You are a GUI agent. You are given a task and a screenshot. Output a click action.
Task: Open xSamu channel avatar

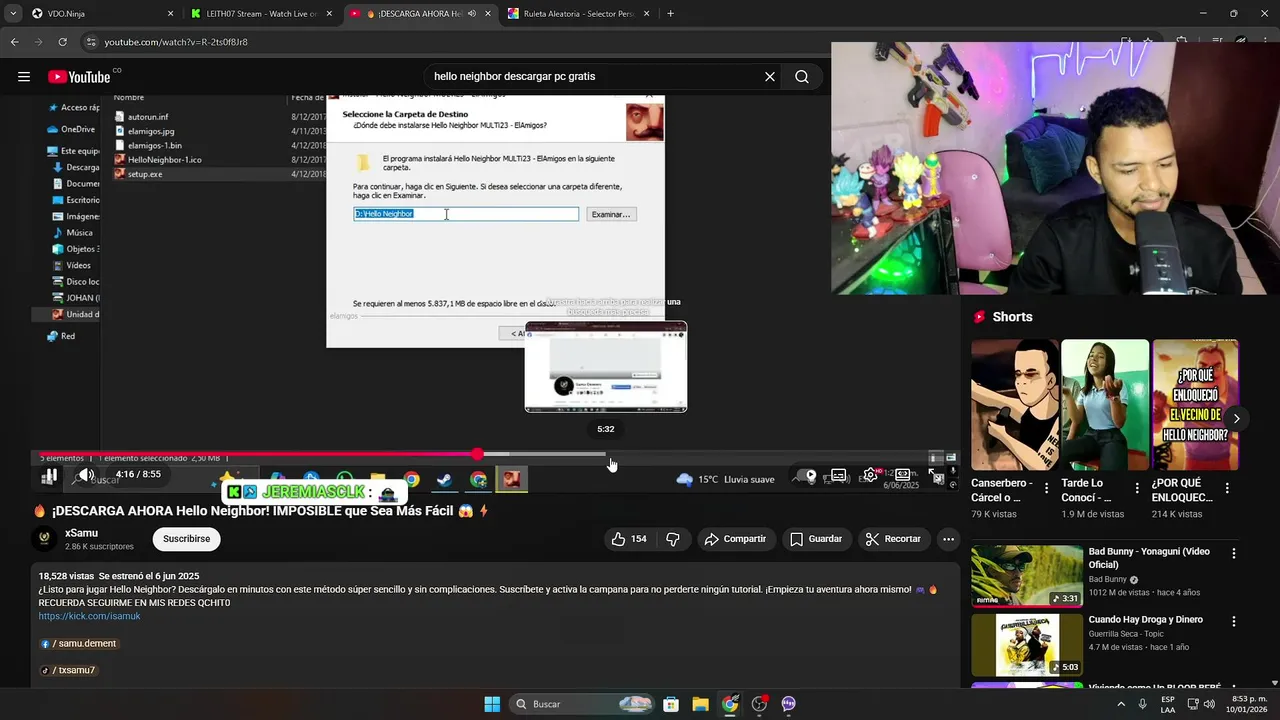(x=45, y=539)
